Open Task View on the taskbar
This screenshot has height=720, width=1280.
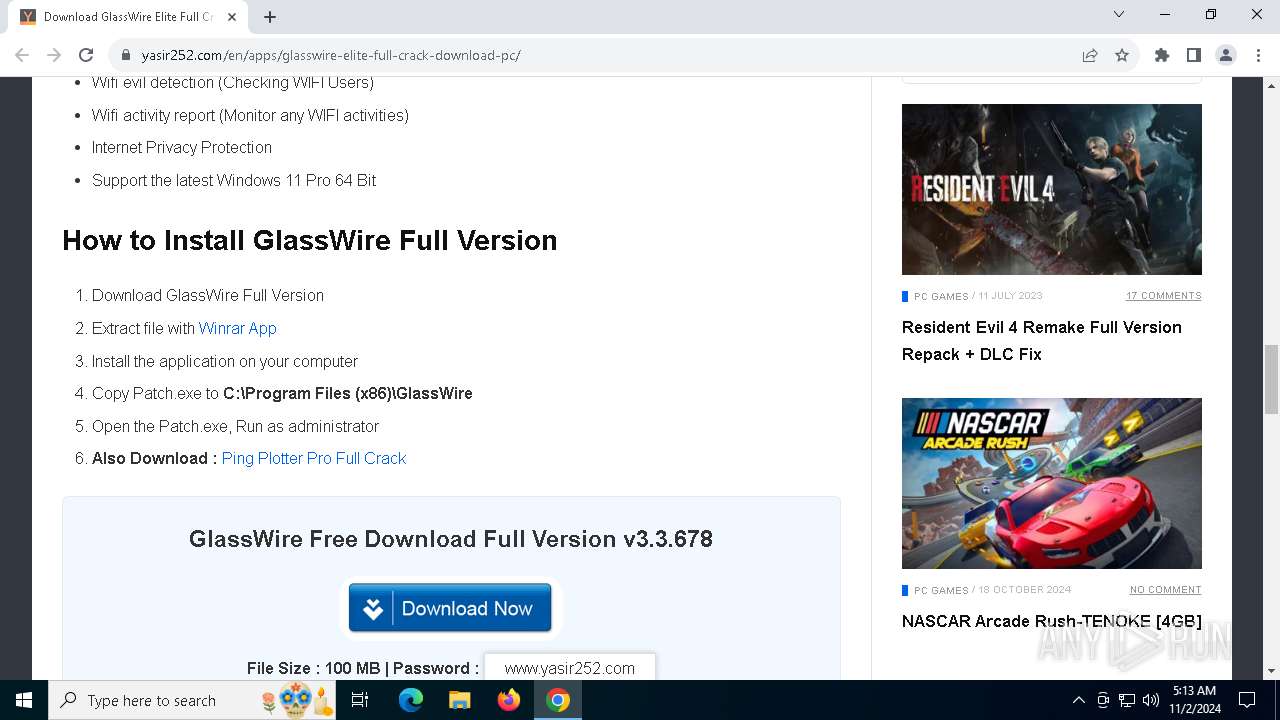[x=361, y=700]
